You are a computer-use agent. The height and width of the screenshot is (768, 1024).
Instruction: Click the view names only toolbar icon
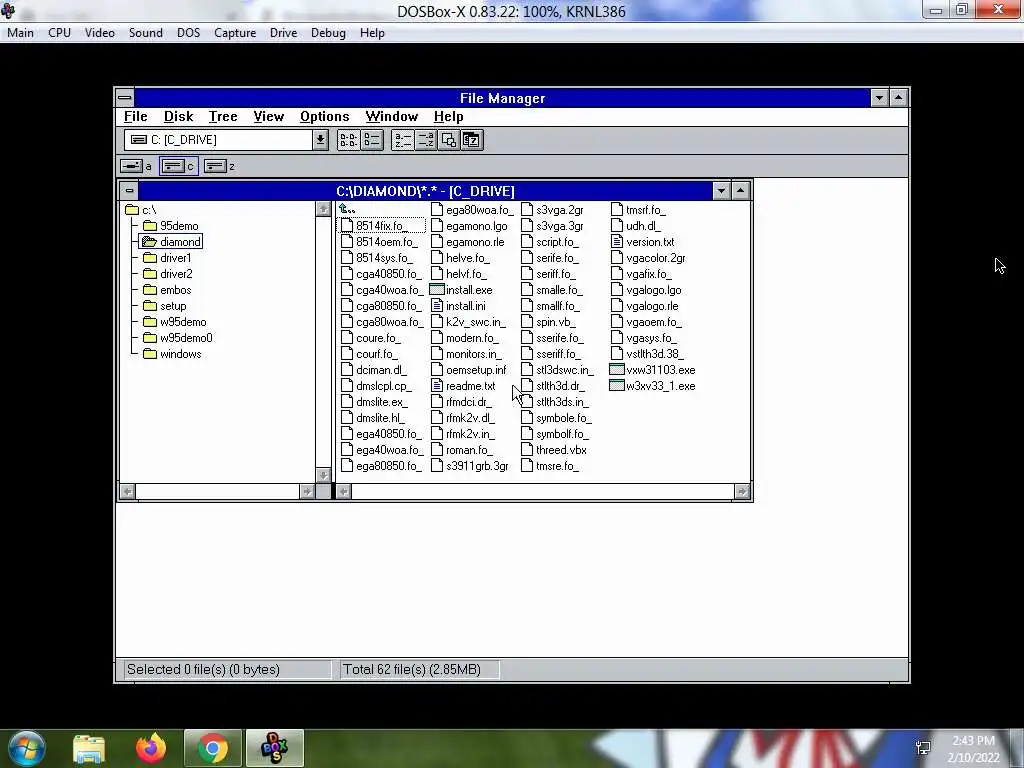point(348,140)
